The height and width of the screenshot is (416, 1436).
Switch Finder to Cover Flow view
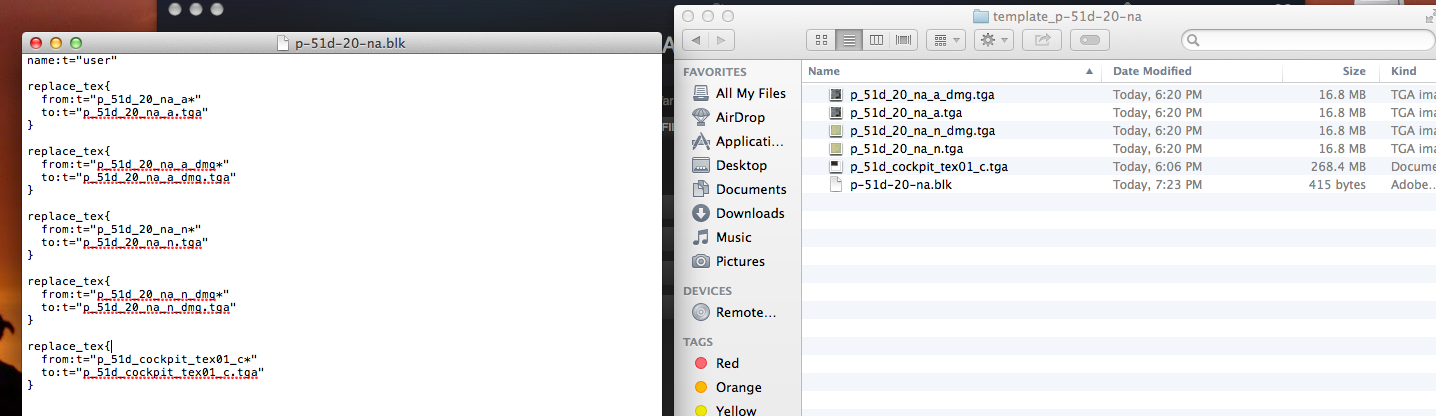point(904,40)
